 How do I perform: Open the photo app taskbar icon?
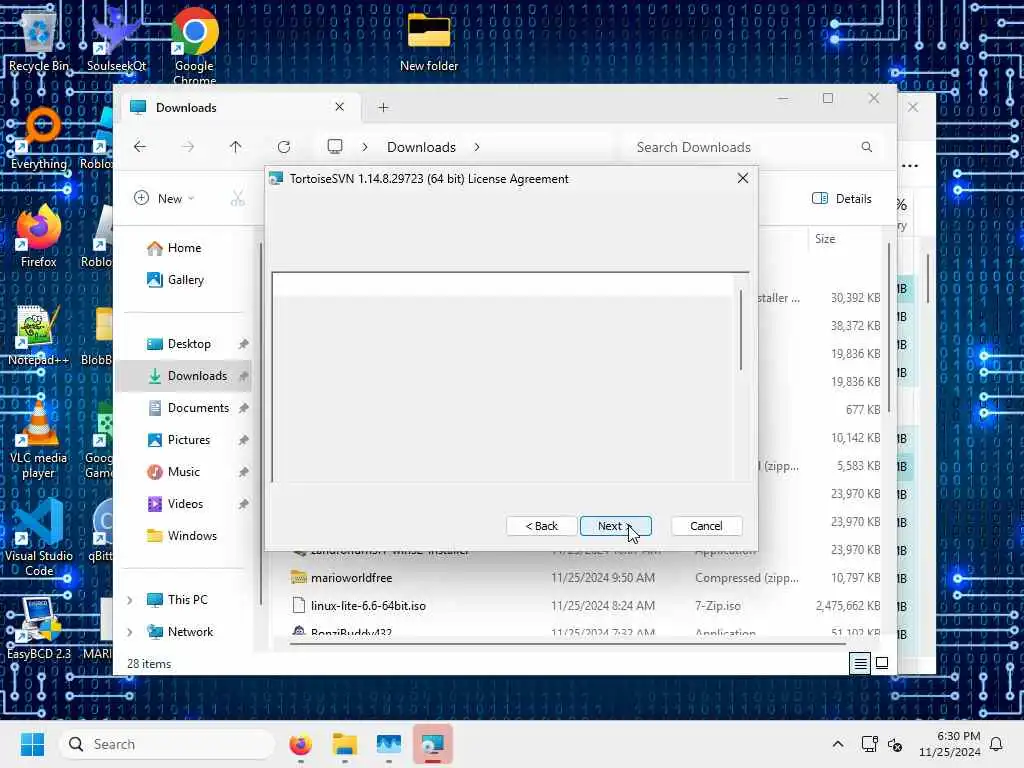pyautogui.click(x=389, y=744)
